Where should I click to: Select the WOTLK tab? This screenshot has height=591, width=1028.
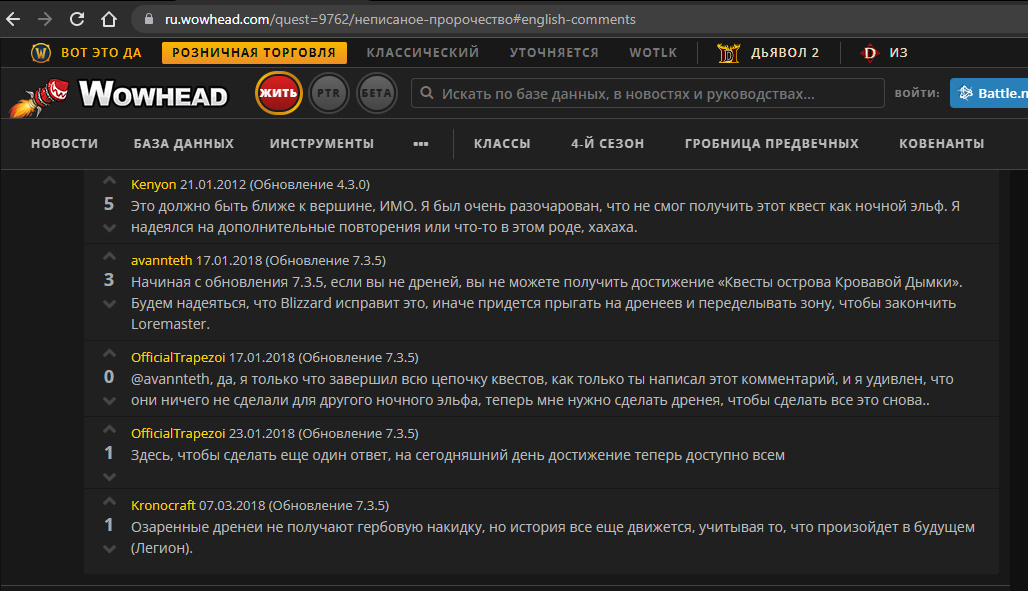coord(652,53)
